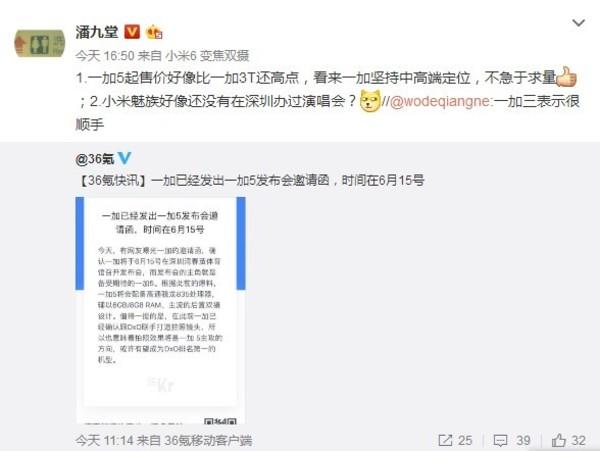The height and width of the screenshot is (451, 600).
Task: Open the 今天 16:50 timestamp
Action: tap(104, 56)
